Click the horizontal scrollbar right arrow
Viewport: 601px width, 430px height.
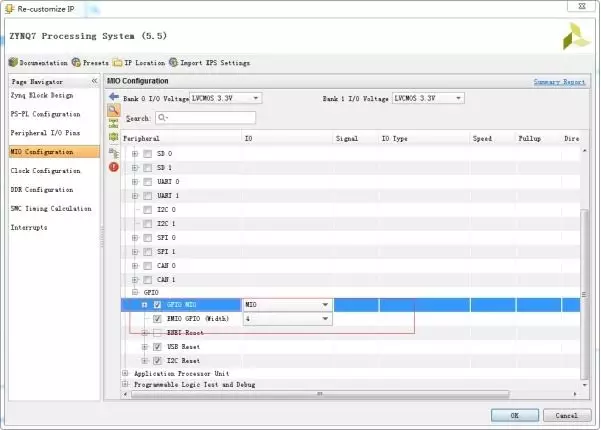(575, 394)
